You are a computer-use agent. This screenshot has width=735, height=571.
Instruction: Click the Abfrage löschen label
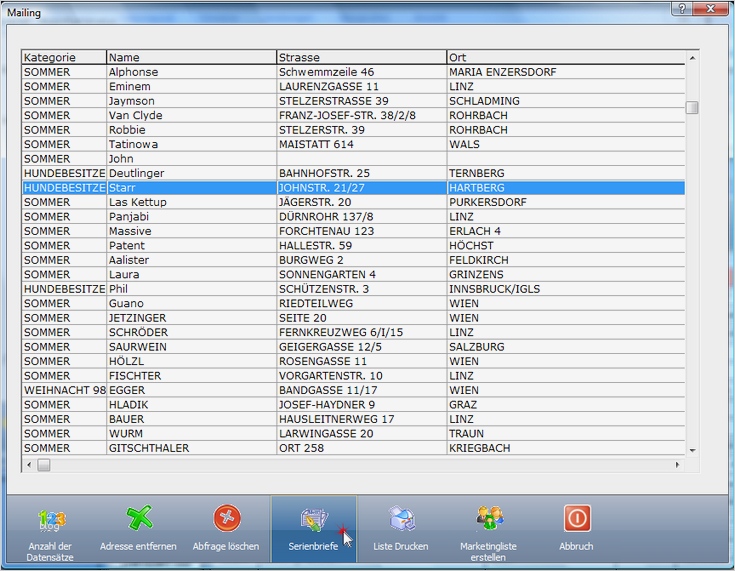click(x=226, y=546)
